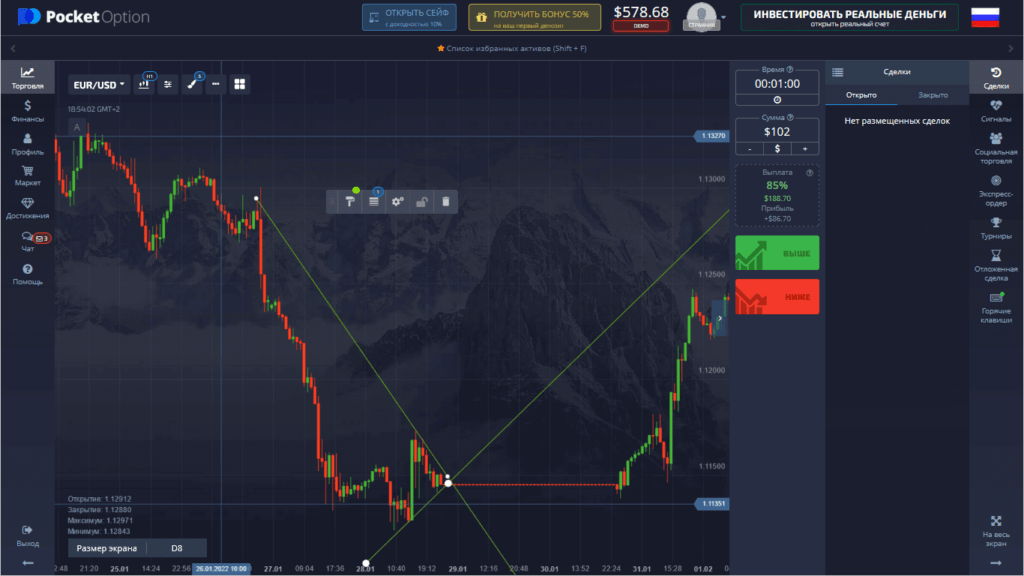Open the line color paint roller
This screenshot has width=1024, height=576.
coord(349,202)
